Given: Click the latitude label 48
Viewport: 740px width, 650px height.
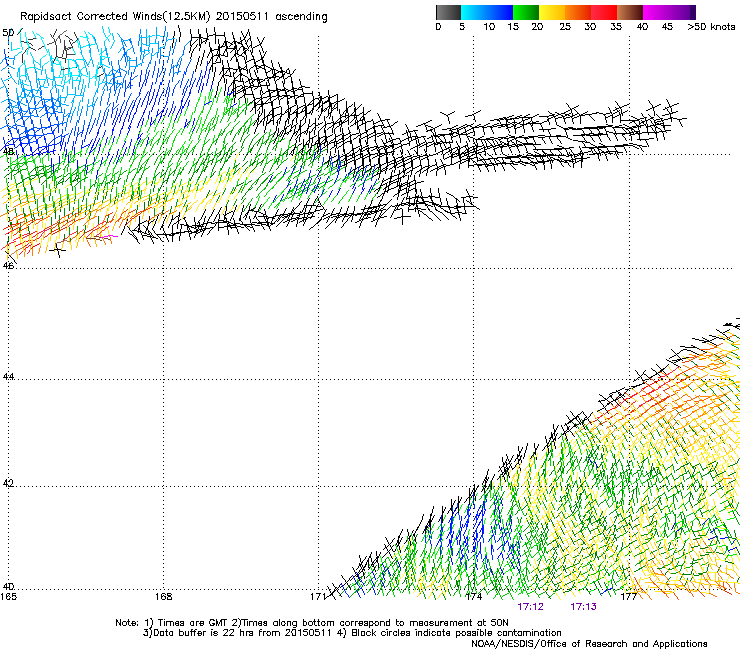Looking at the screenshot, I should [x=8, y=152].
